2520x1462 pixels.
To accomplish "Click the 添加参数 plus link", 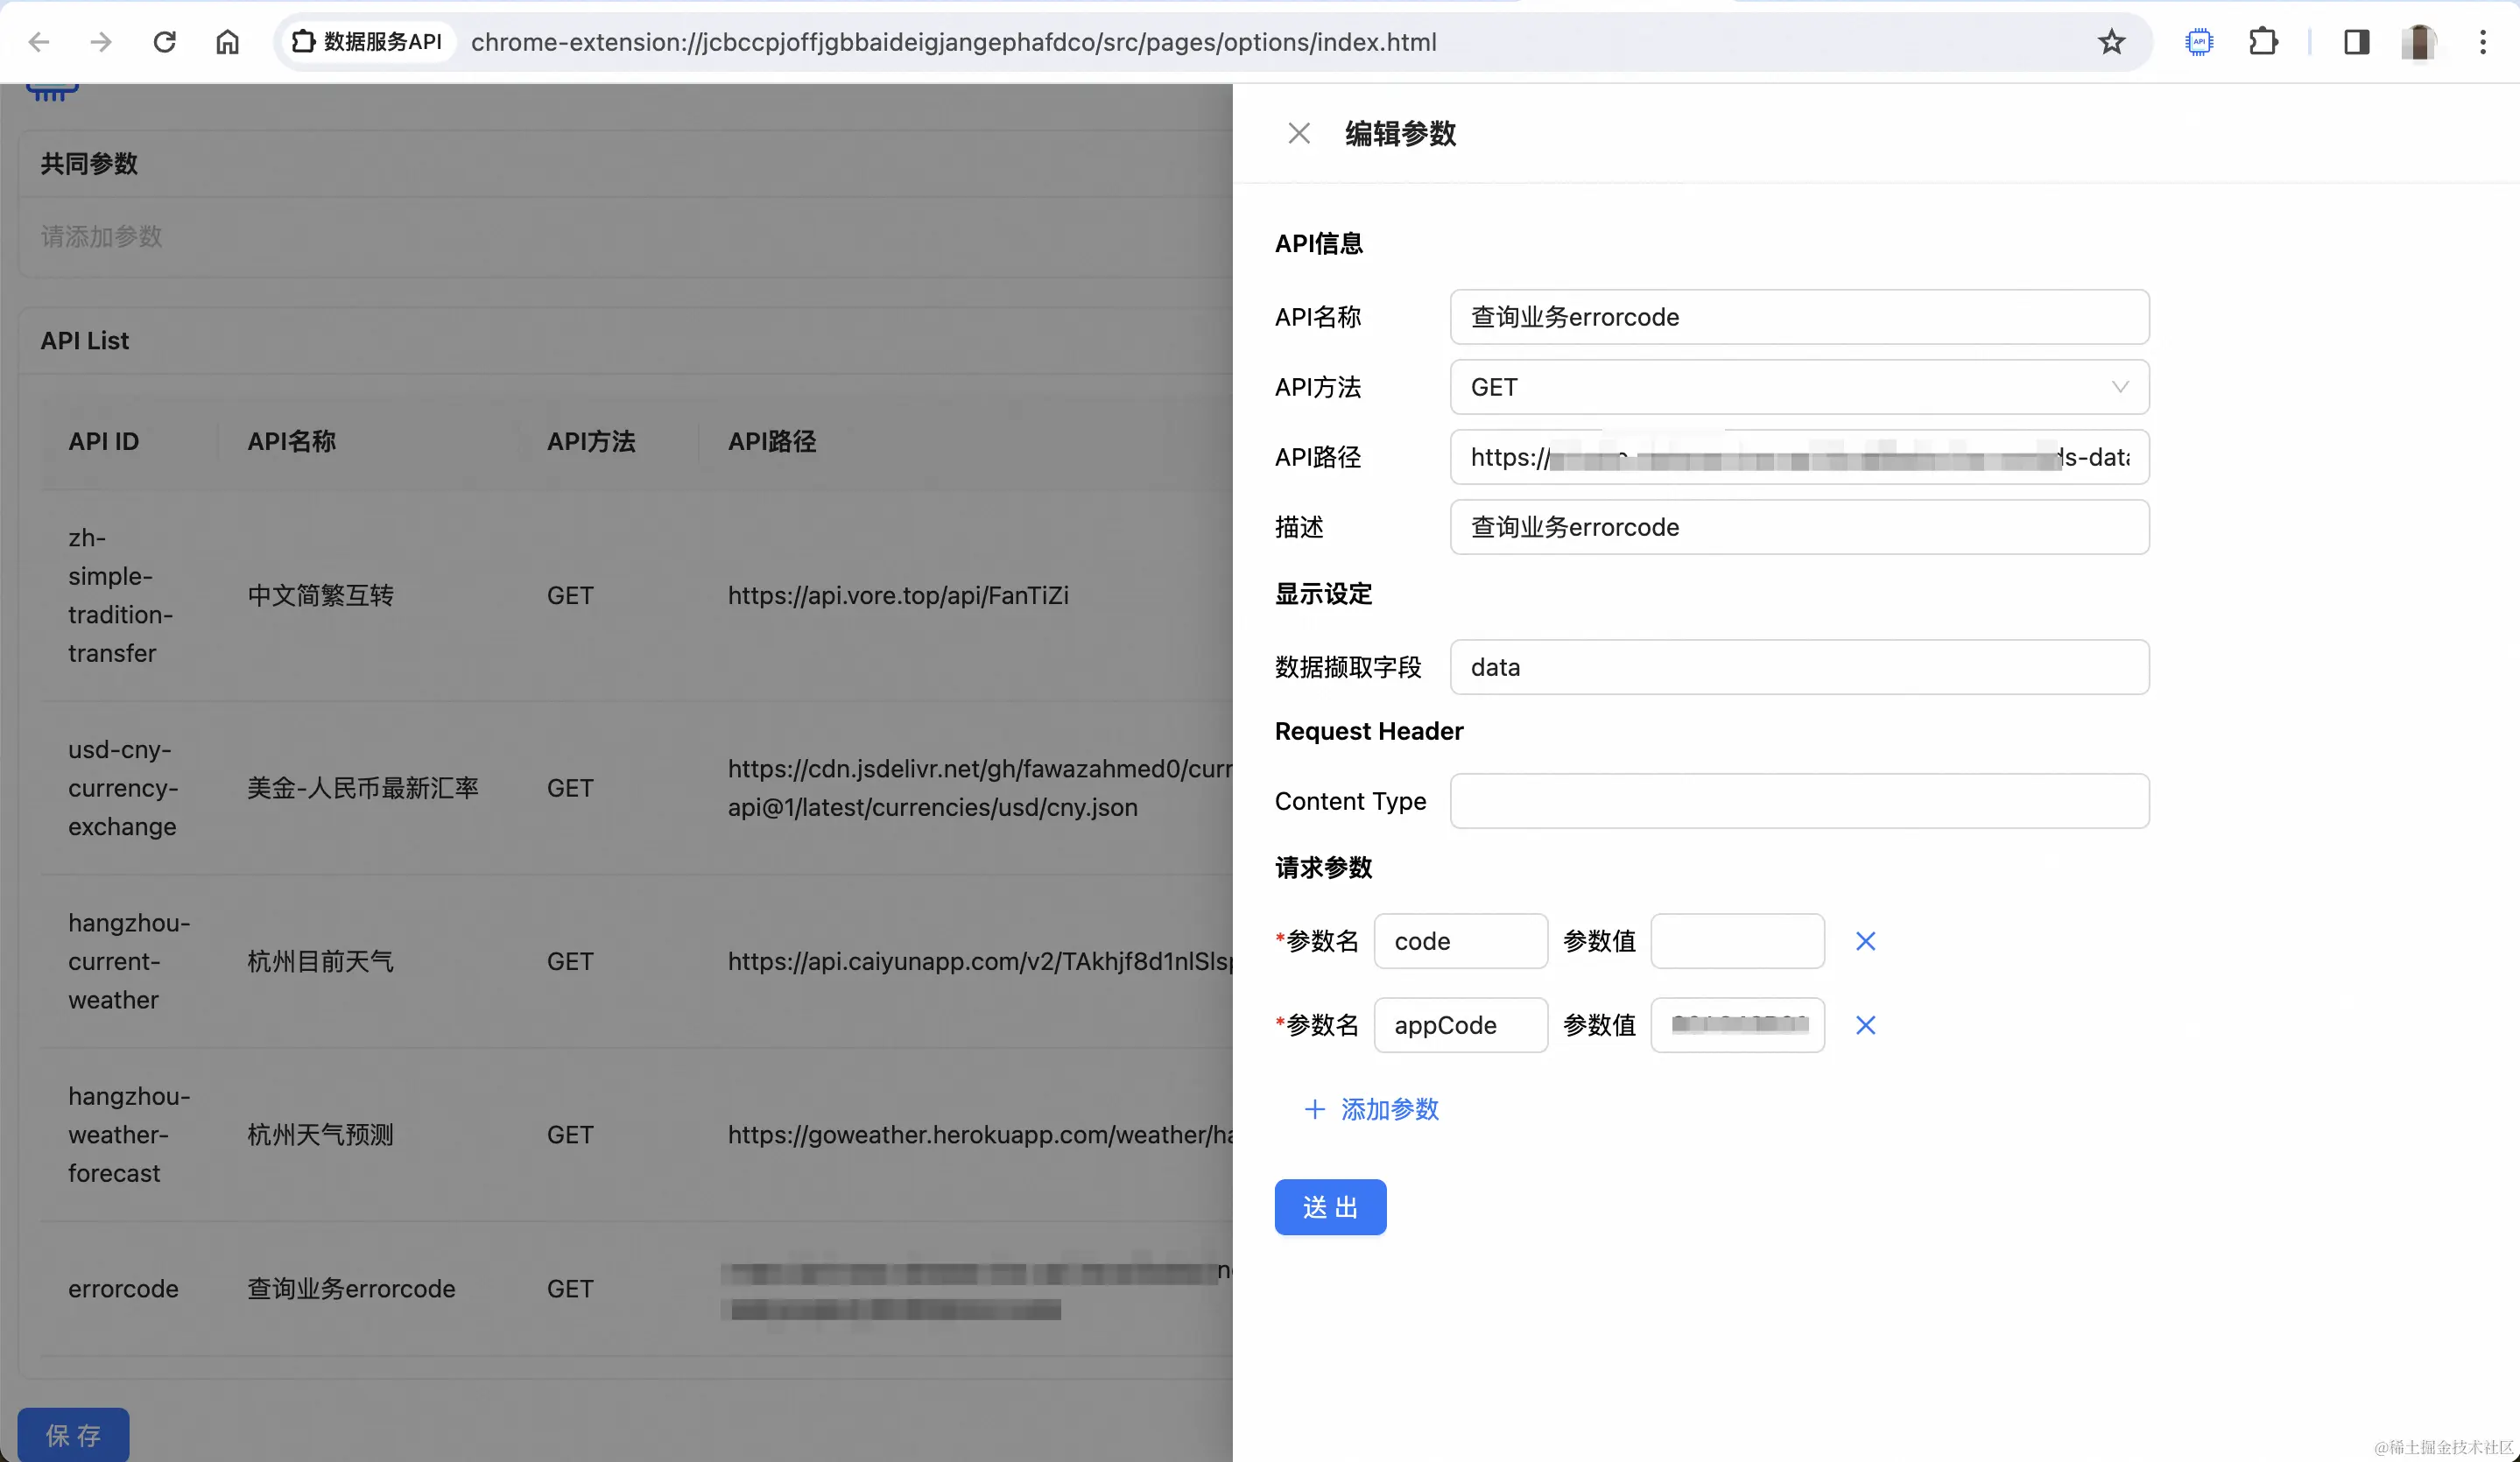I will (x=1371, y=1109).
